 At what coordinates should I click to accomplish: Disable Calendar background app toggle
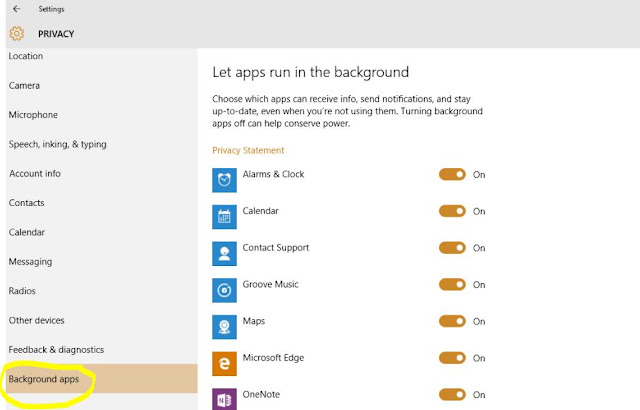pos(452,211)
